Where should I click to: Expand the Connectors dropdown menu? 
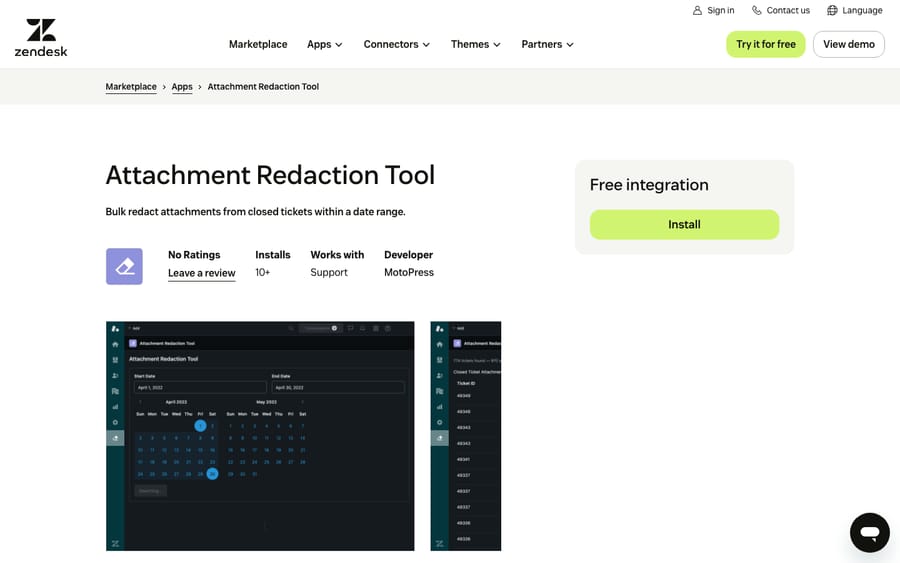coord(397,44)
